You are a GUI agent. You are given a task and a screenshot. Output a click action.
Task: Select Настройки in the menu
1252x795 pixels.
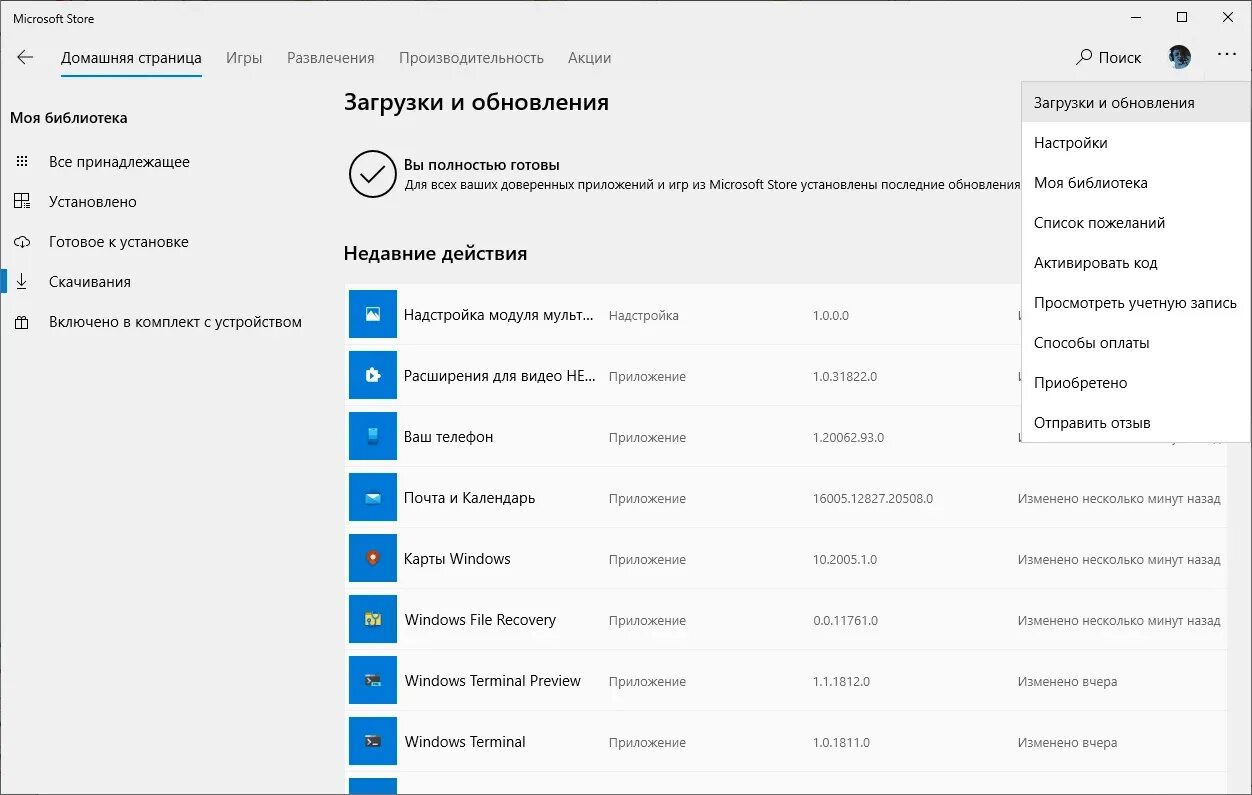(1136, 142)
